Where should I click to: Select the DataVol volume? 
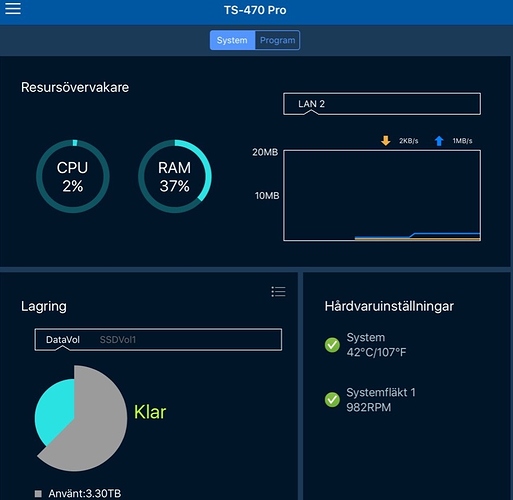point(63,340)
